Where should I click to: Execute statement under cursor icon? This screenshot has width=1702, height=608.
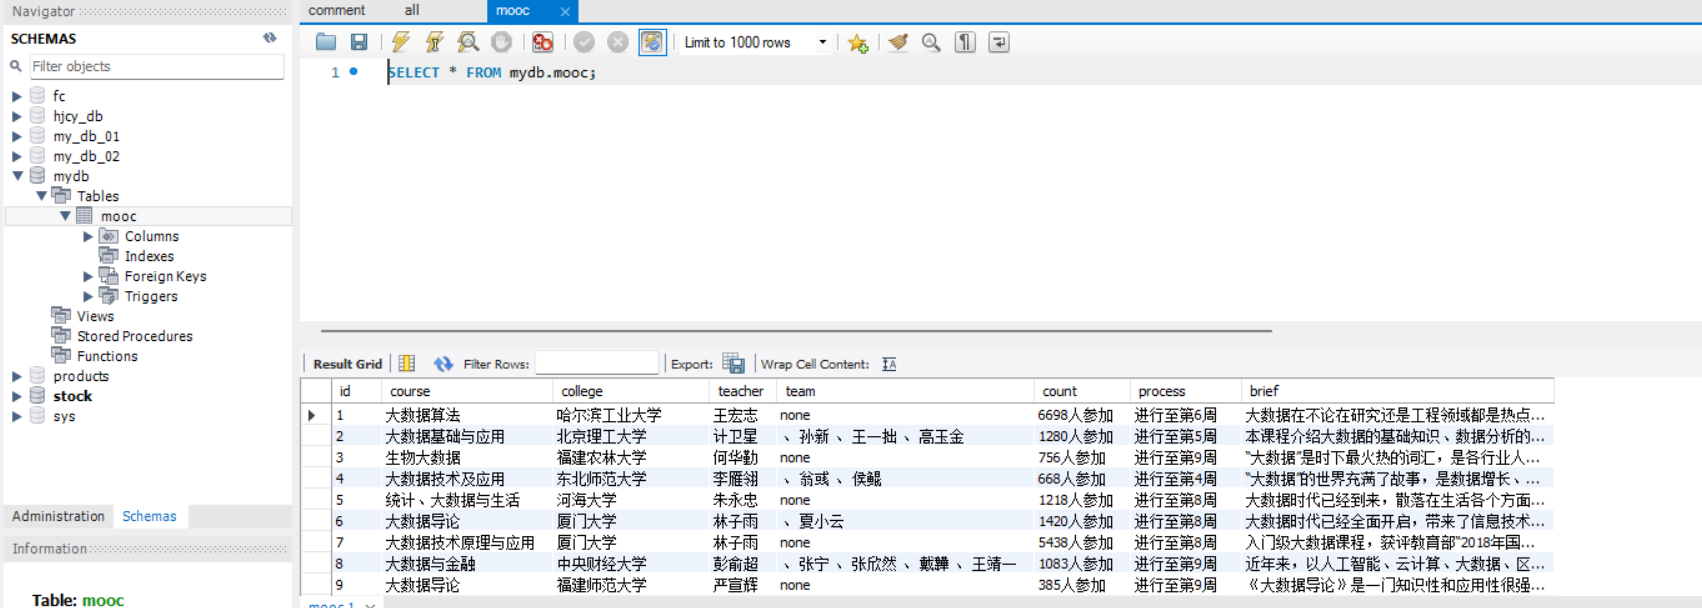point(434,42)
